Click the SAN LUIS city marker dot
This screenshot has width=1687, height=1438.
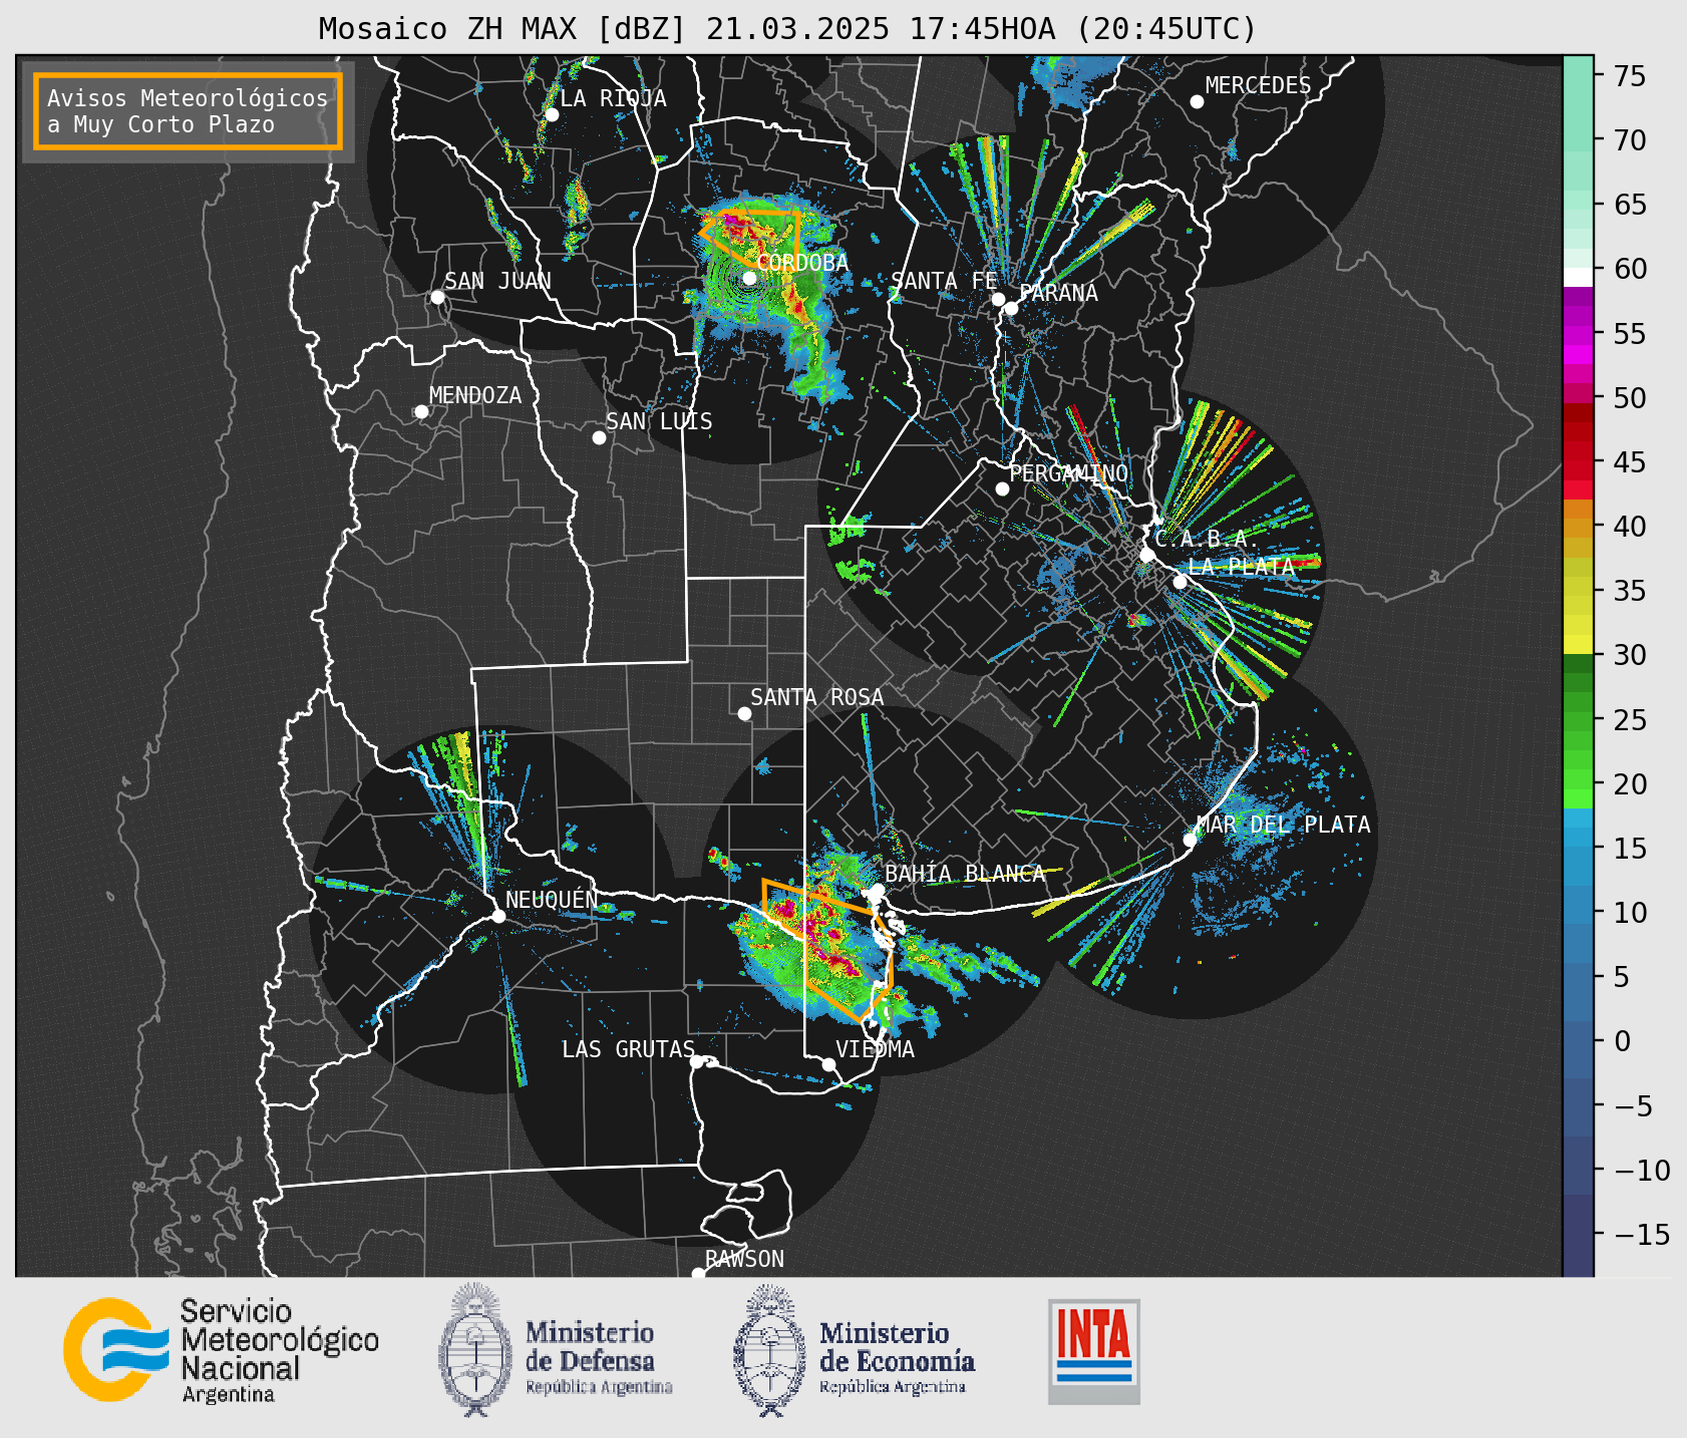point(599,438)
